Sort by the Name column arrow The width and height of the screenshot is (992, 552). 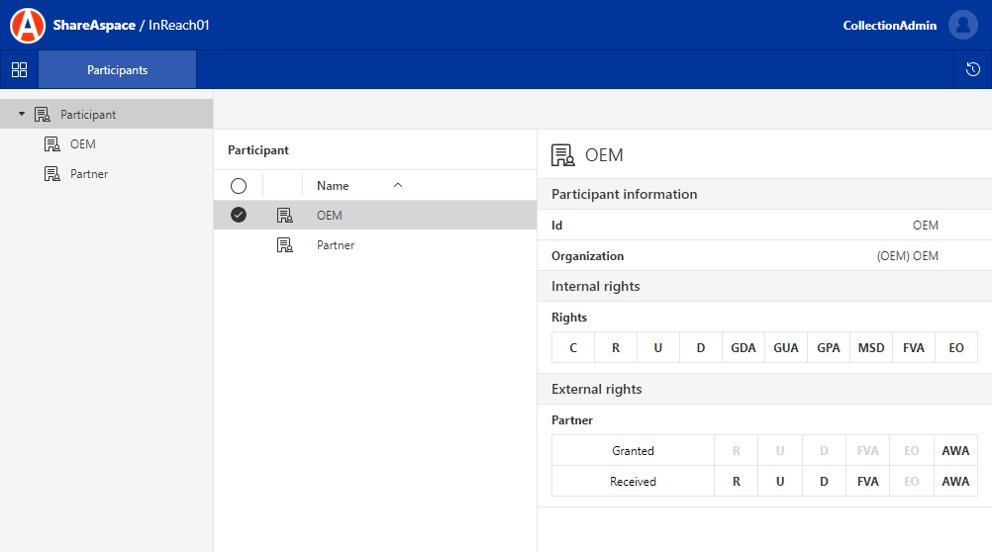[398, 186]
